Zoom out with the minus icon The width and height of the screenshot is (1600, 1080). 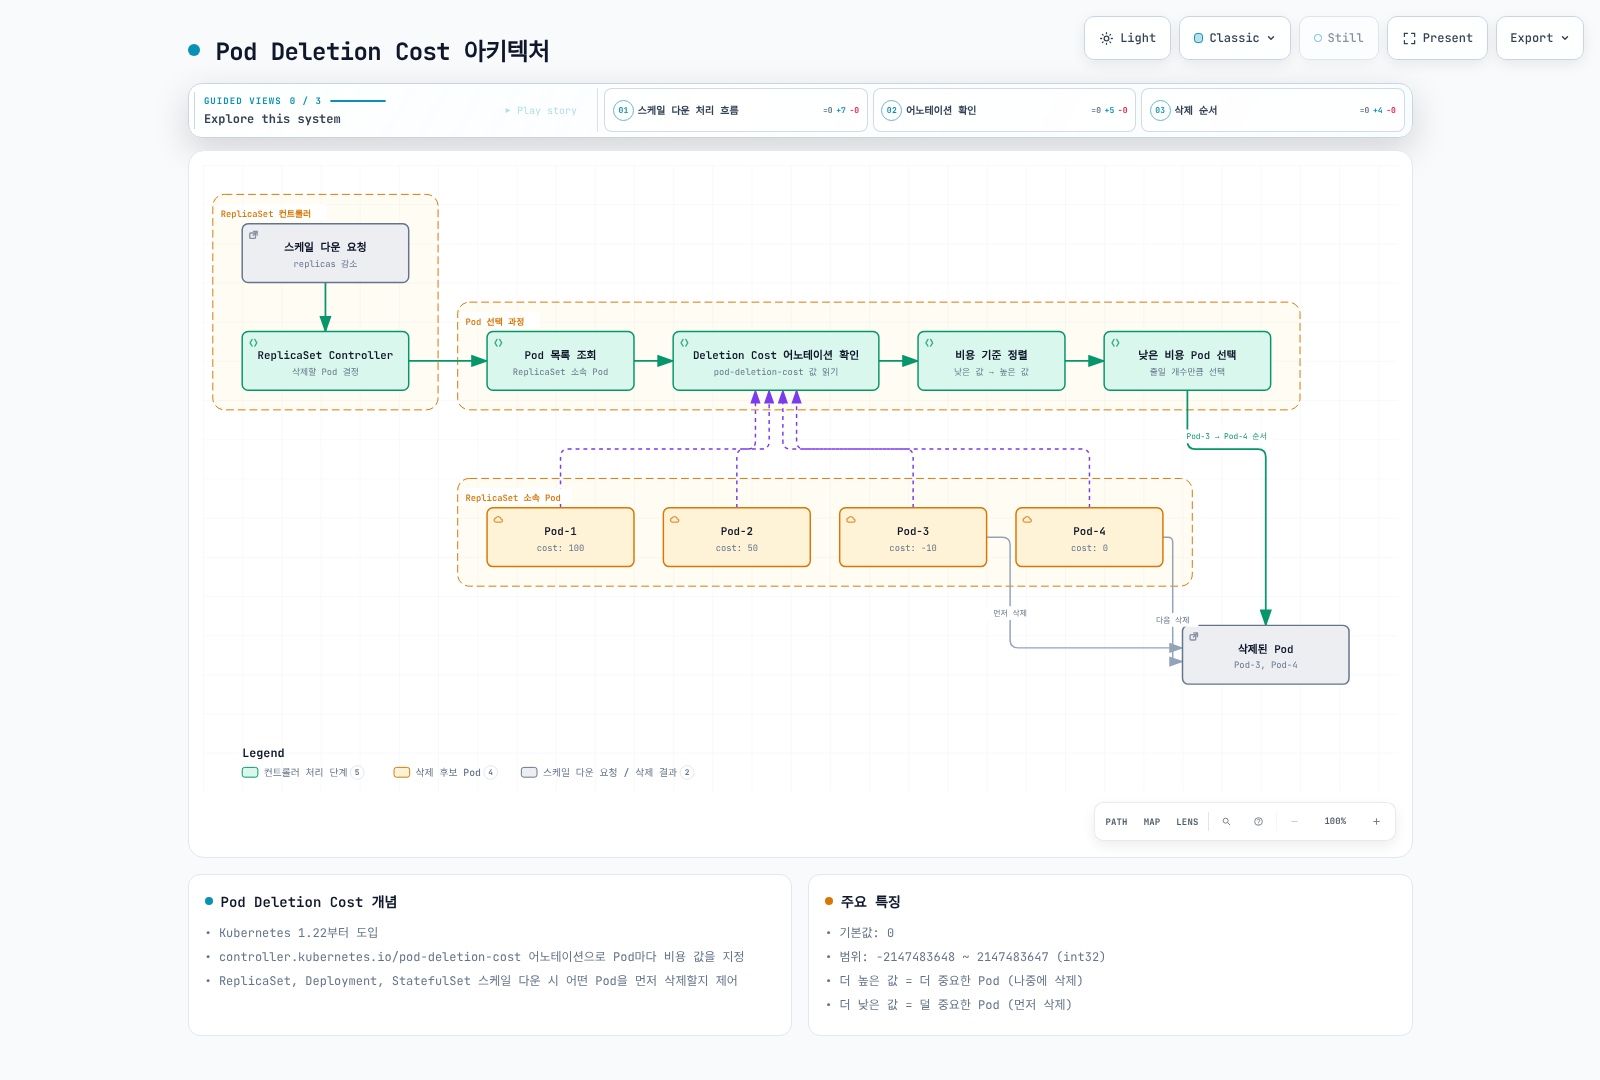1294,822
